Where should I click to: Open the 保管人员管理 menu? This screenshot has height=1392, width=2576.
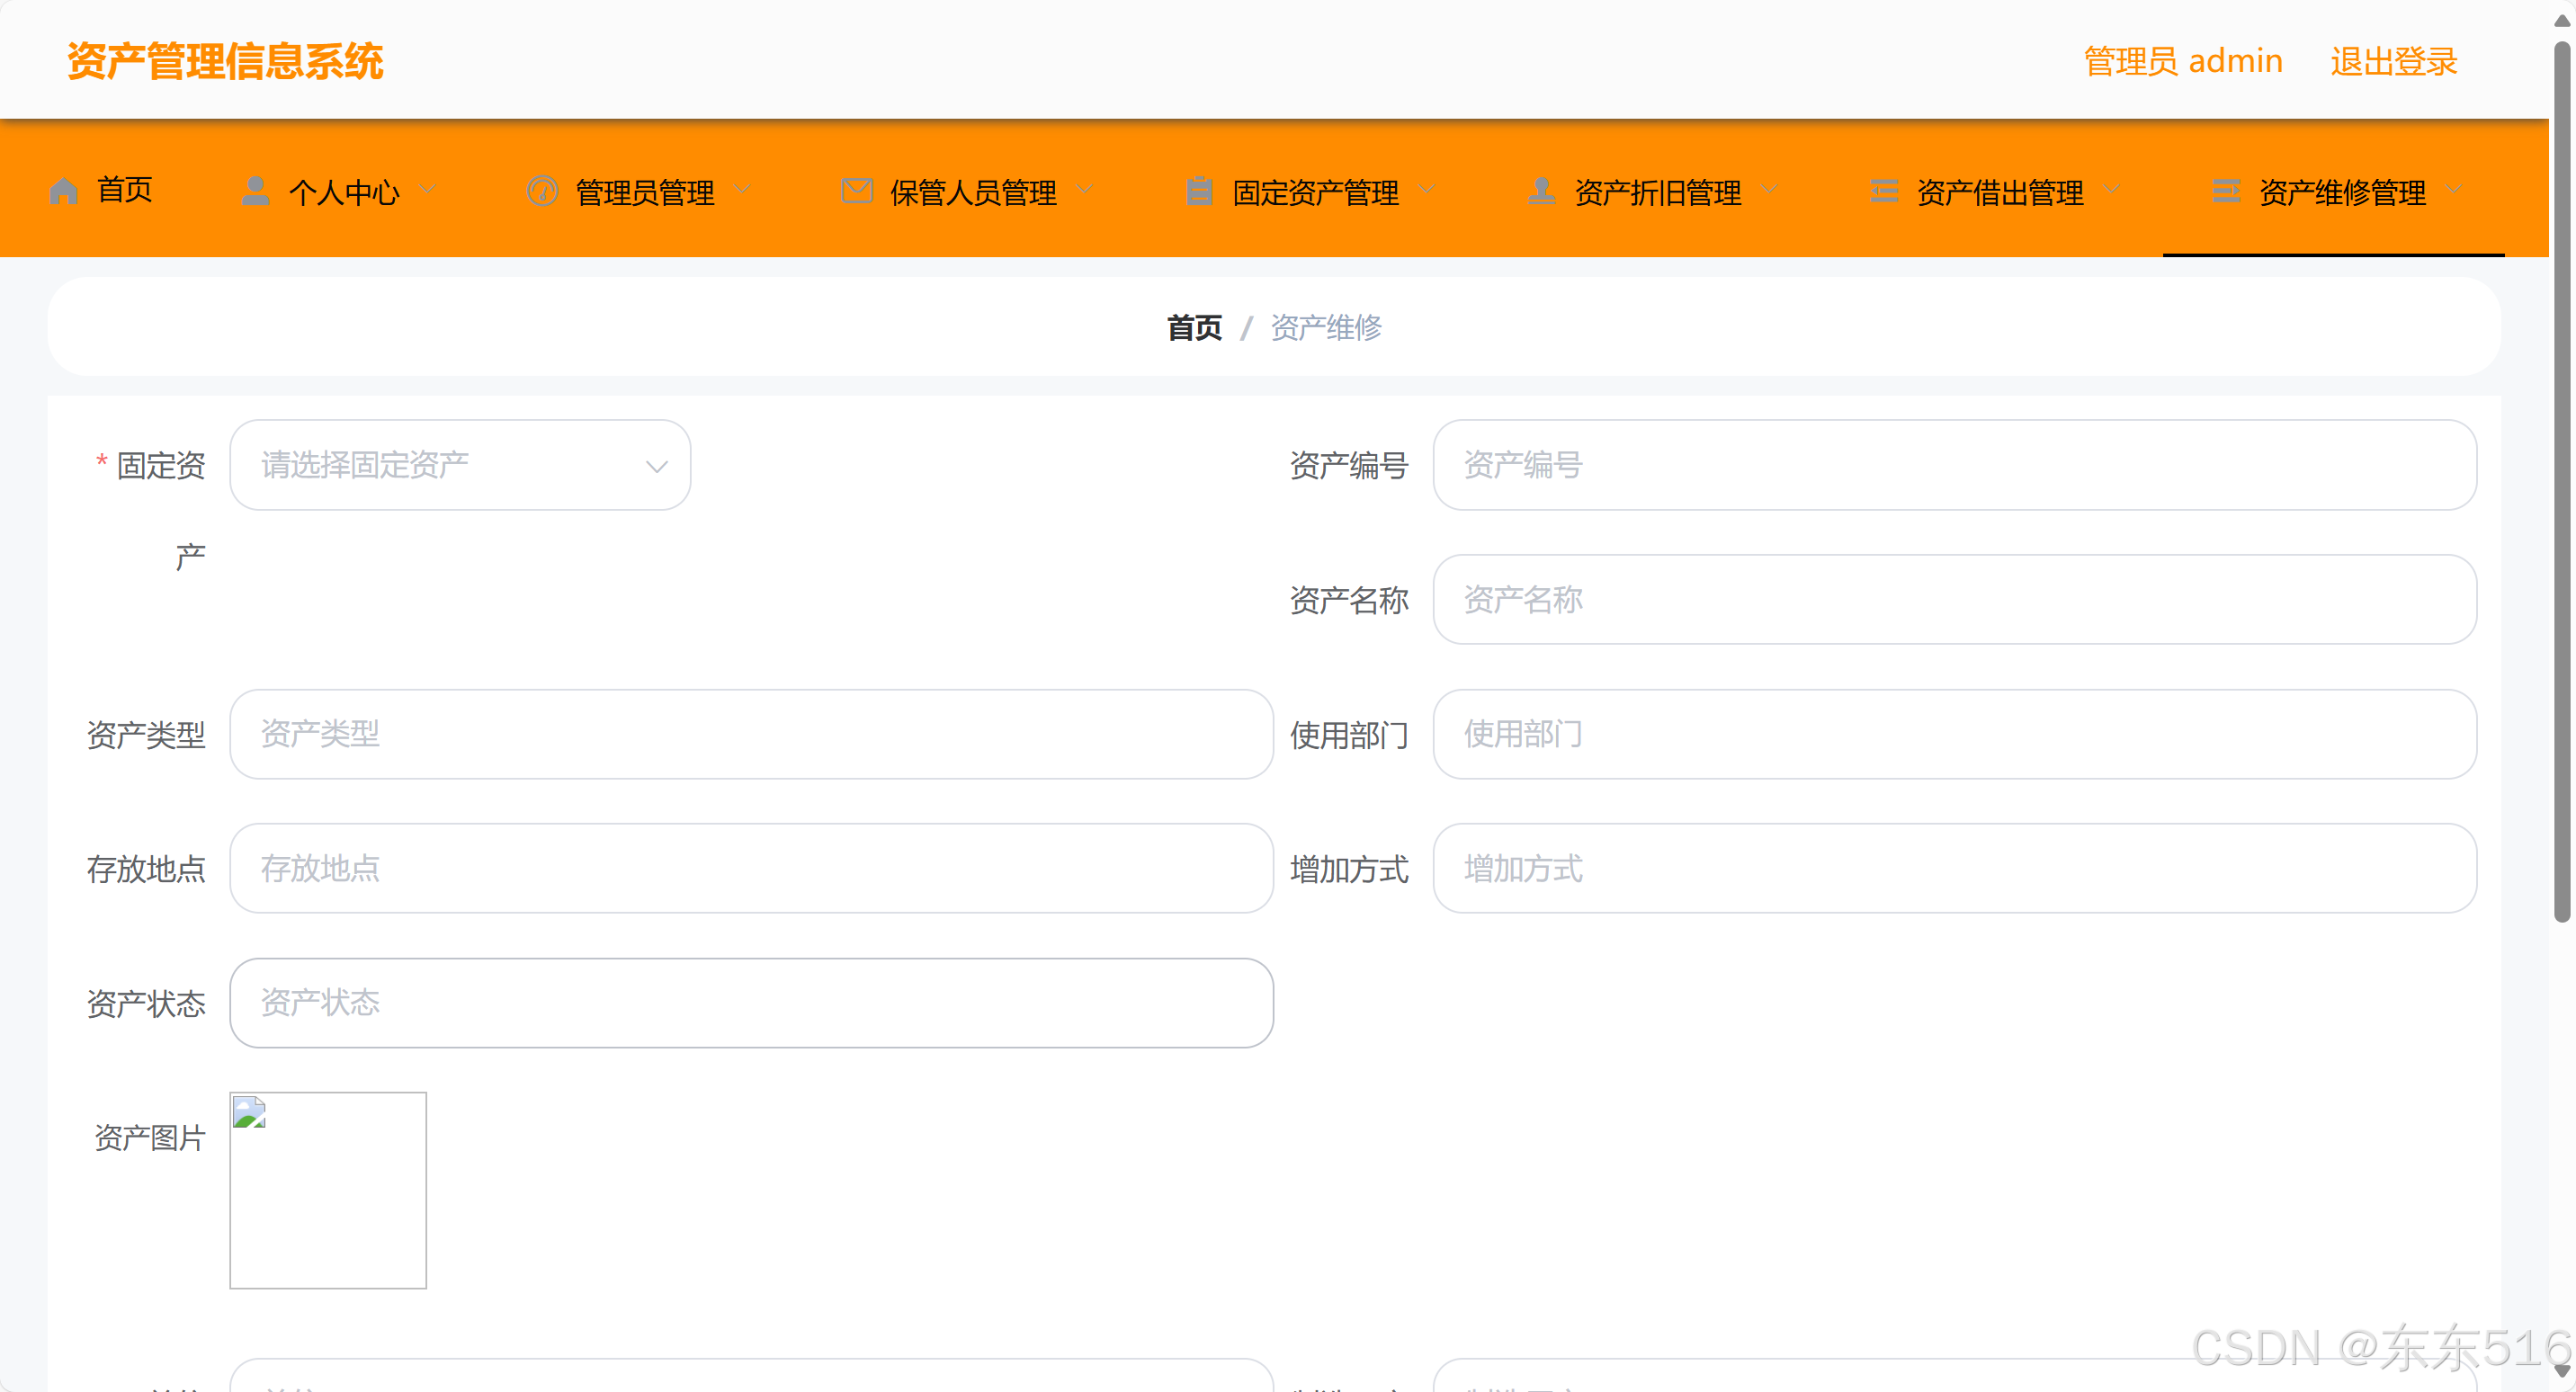coord(972,192)
